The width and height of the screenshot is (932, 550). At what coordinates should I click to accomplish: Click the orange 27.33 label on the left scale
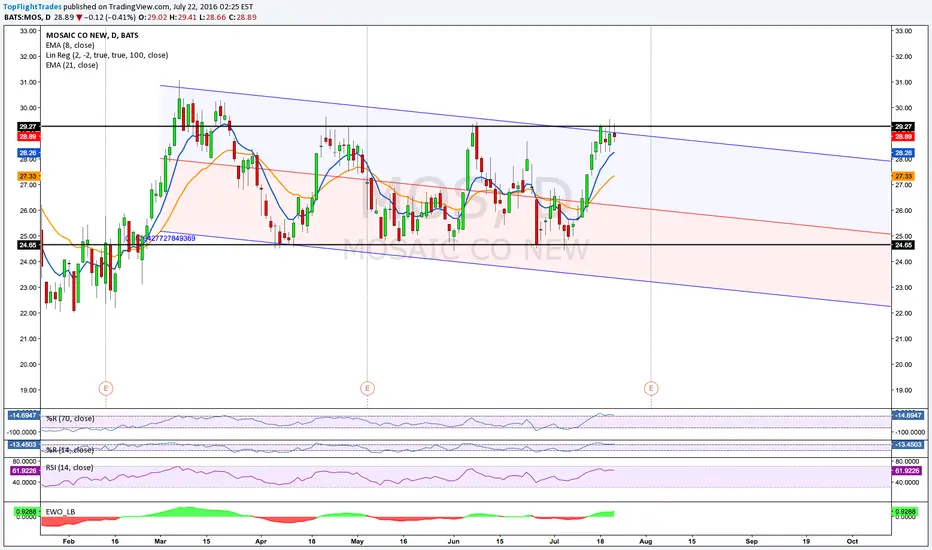28,176
